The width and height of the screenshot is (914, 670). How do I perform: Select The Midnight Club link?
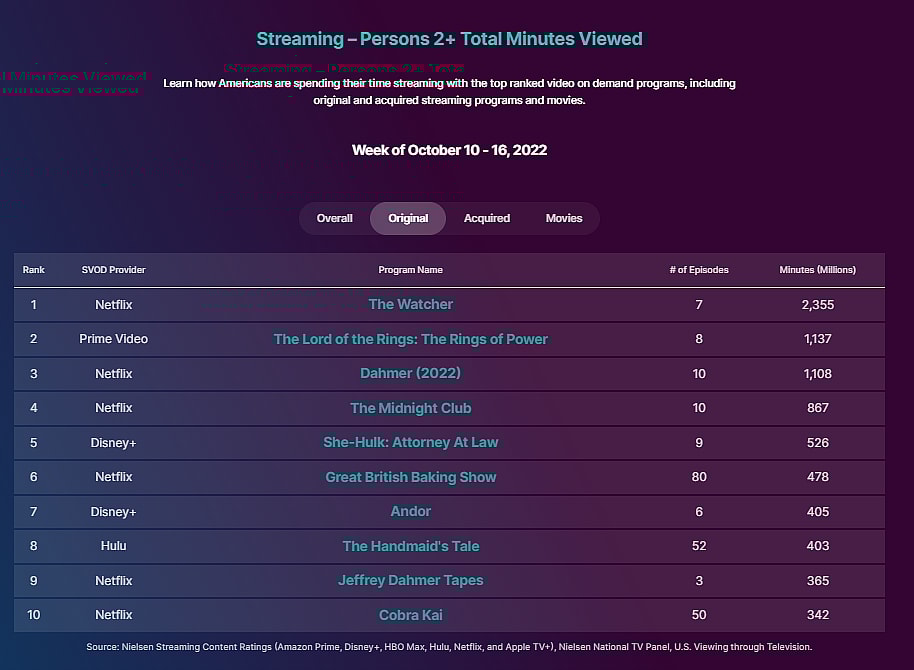click(410, 408)
